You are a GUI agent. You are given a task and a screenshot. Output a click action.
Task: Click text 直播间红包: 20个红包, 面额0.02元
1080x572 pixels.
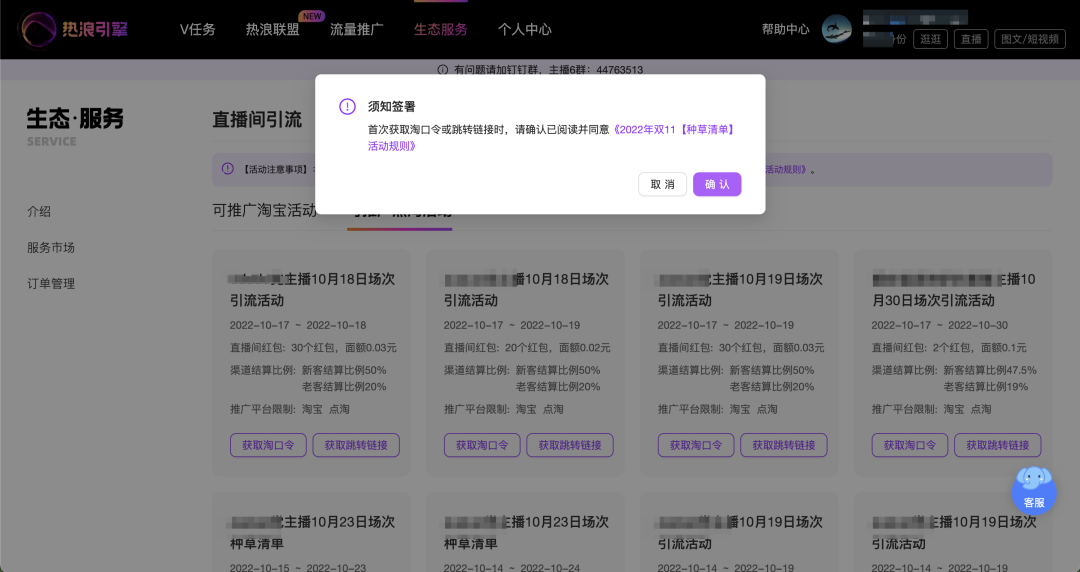527,348
